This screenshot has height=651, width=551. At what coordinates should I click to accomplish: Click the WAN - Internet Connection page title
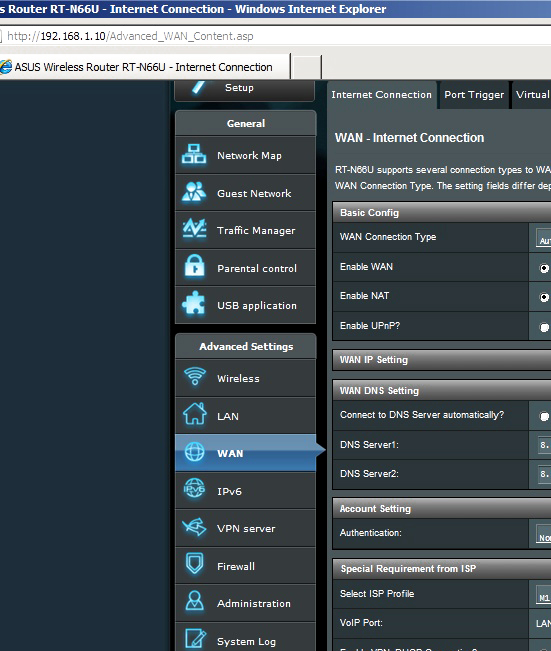[409, 137]
